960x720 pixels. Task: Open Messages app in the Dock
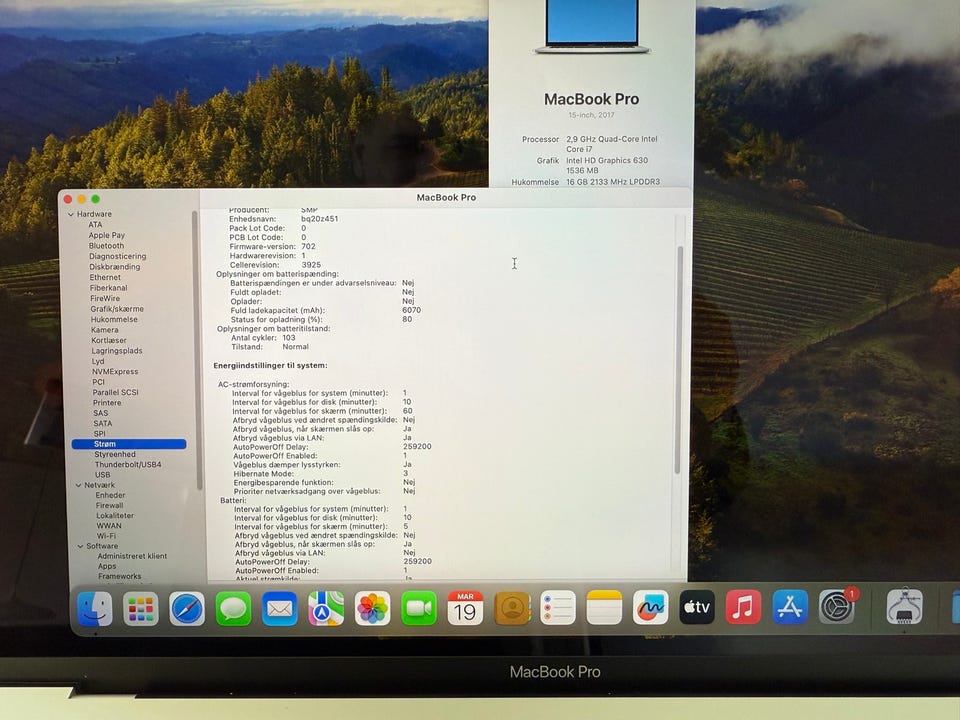[233, 609]
